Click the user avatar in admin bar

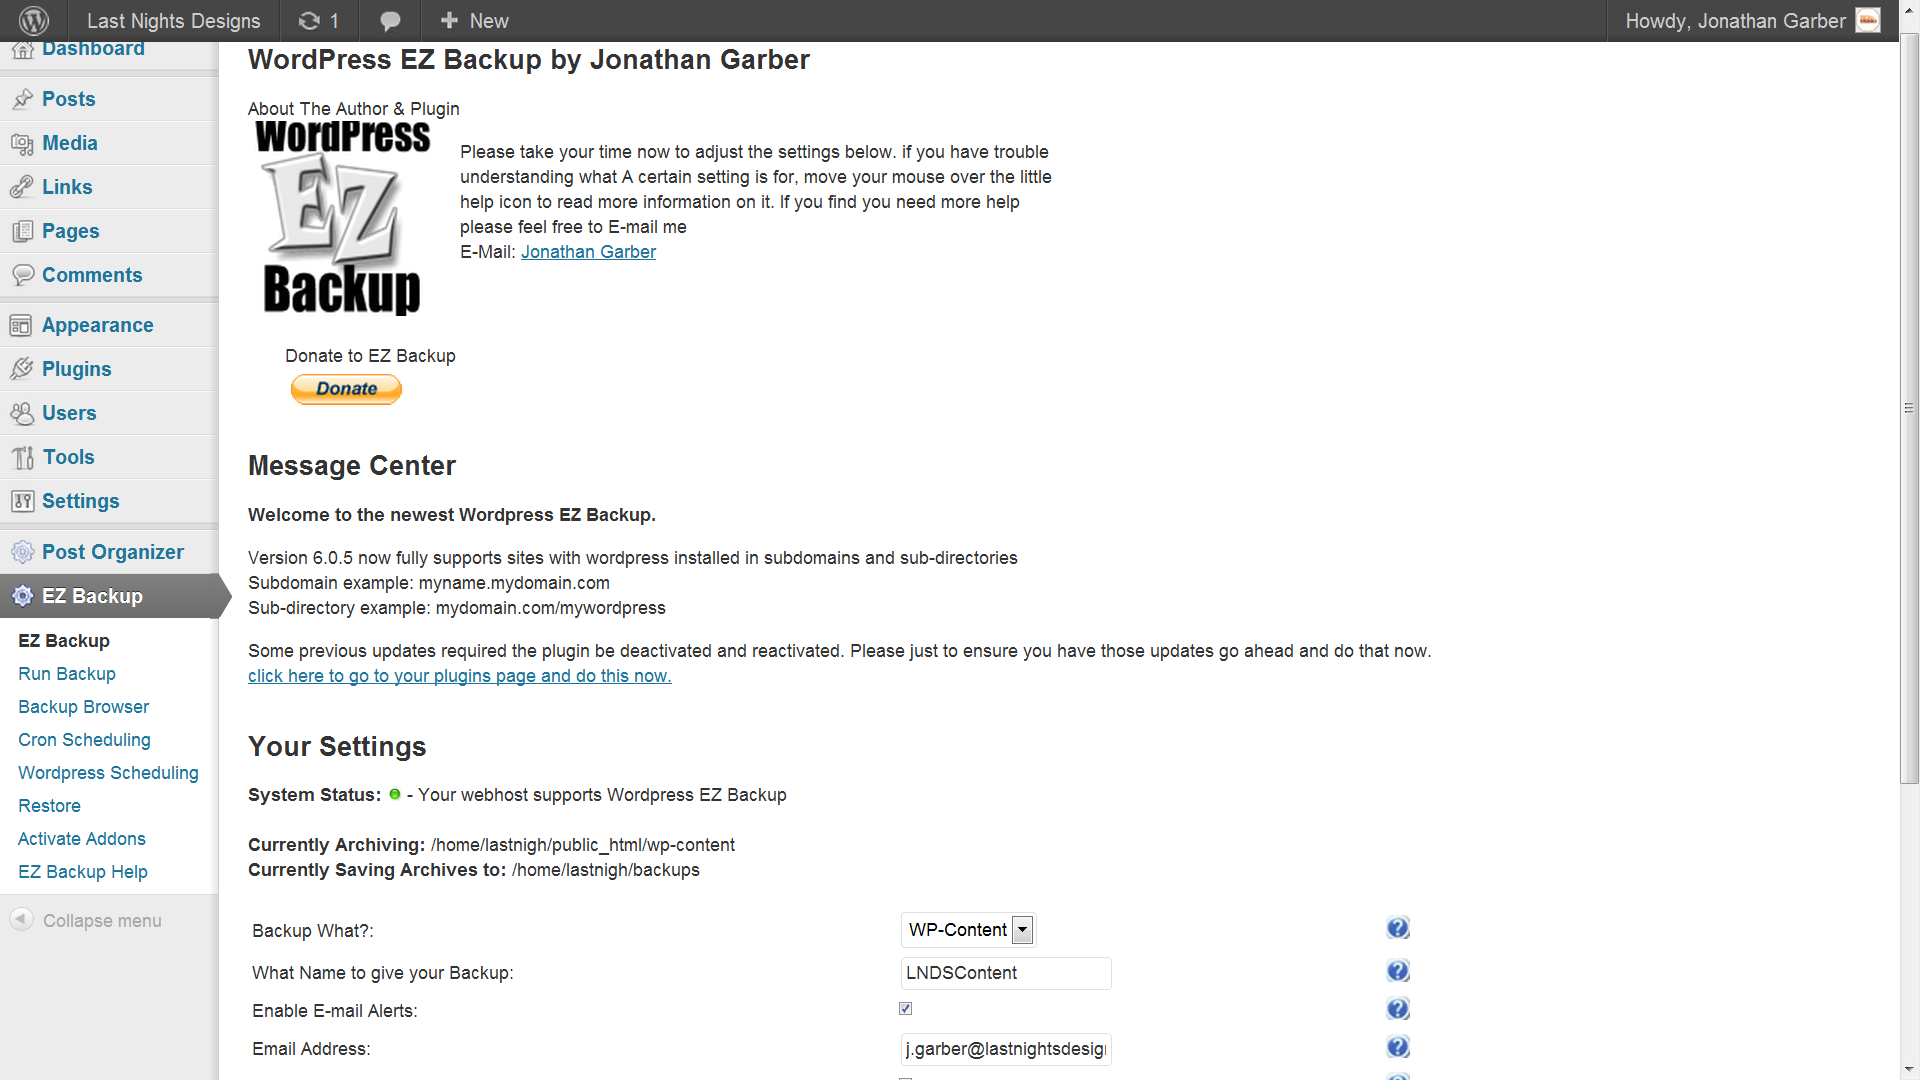pos(1868,20)
